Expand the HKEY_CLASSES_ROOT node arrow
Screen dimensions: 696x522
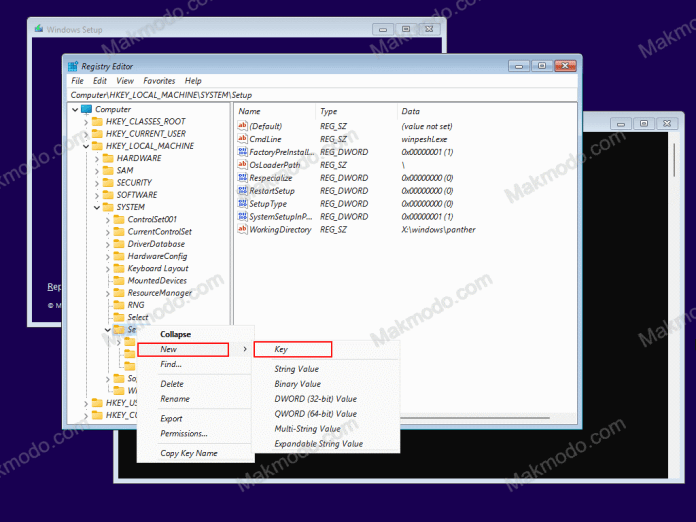pos(86,122)
